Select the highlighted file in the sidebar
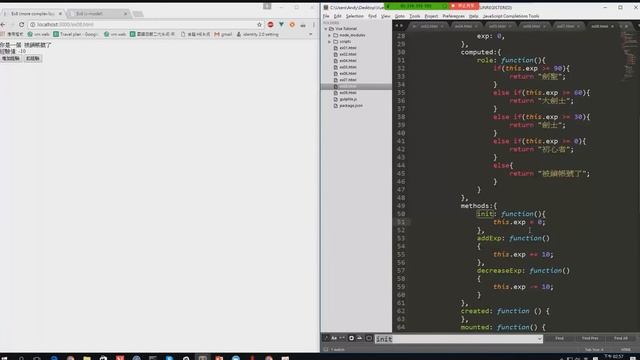Viewport: 640px width, 360px height. (x=356, y=87)
